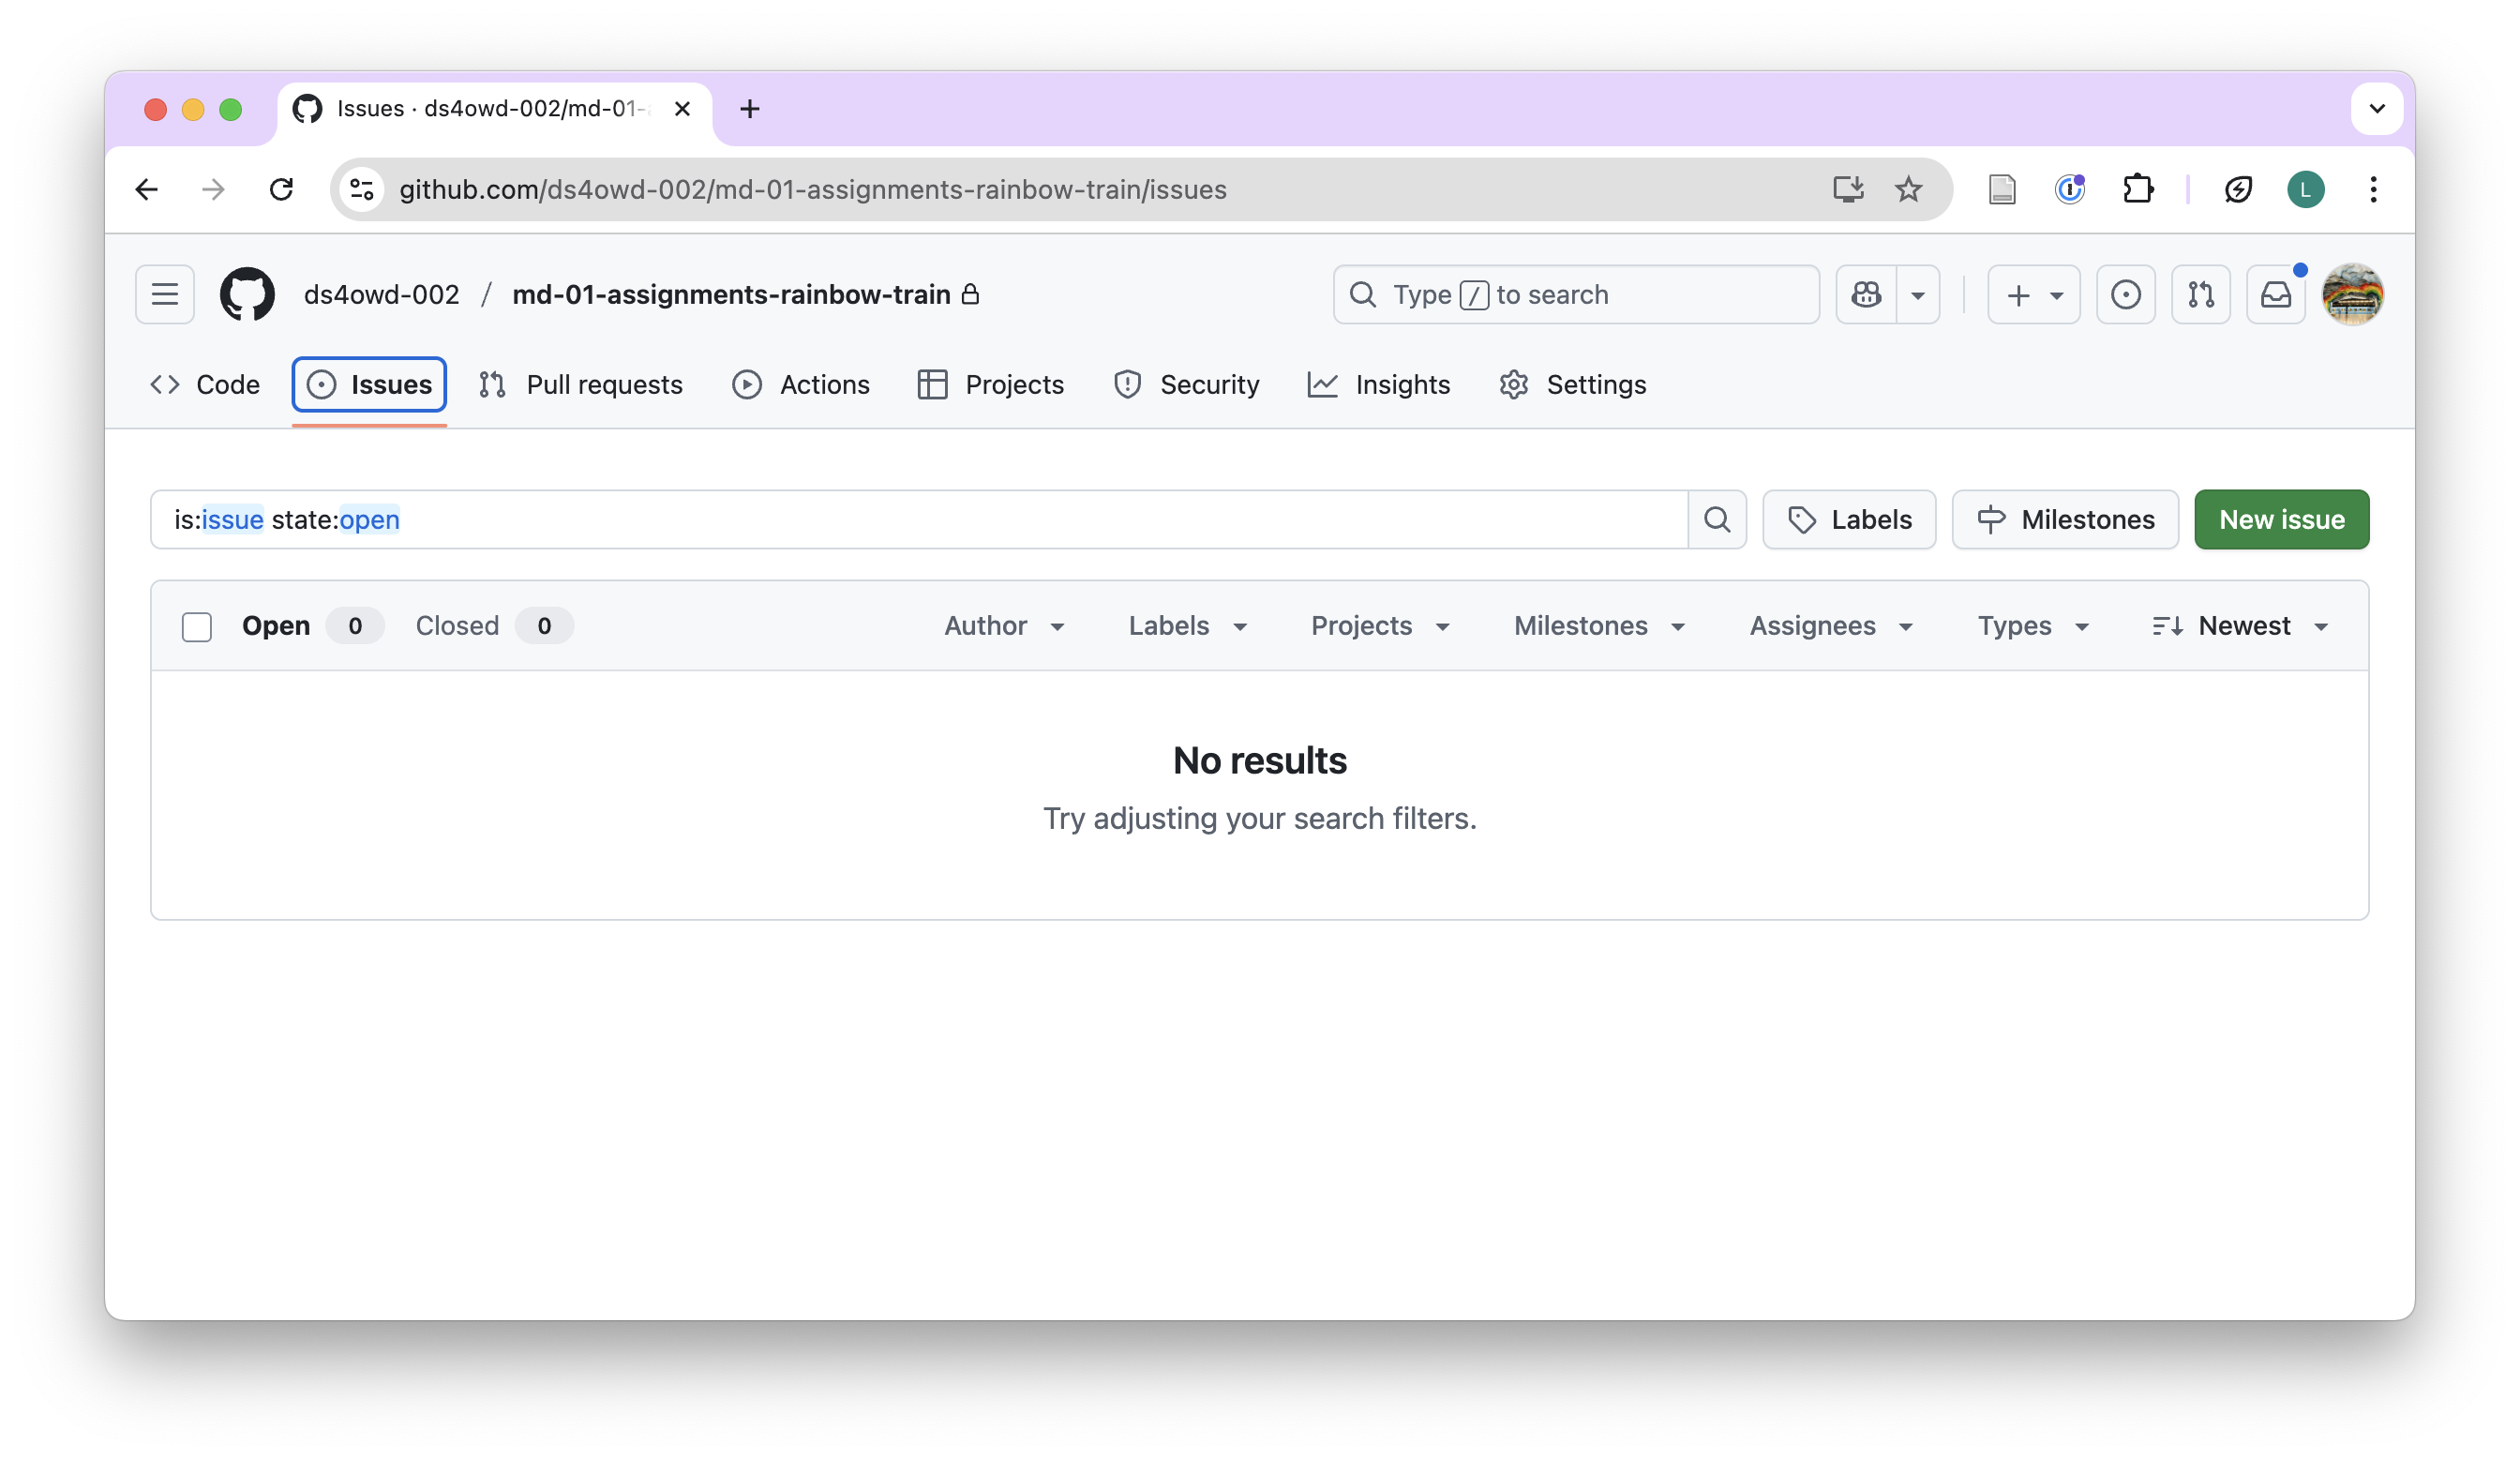Switch to the Insights tab
2520x1459 pixels.
pos(1379,384)
